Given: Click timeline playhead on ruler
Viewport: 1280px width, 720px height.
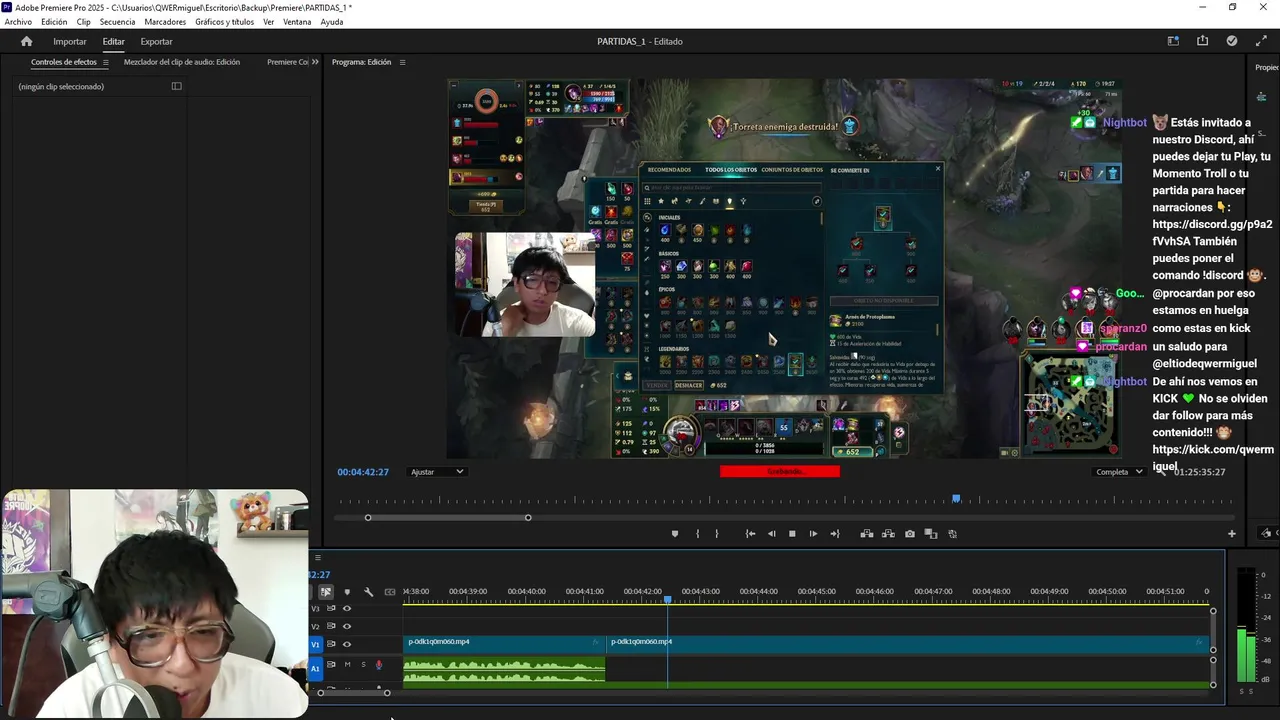Looking at the screenshot, I should (x=668, y=598).
